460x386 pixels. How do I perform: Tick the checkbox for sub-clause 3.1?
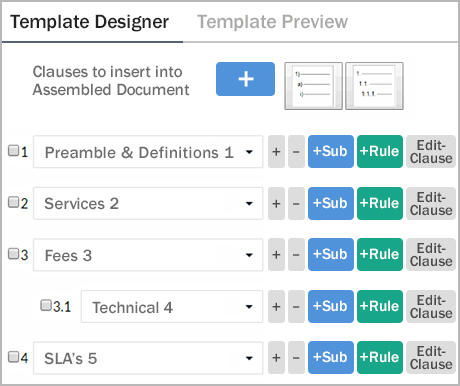click(46, 305)
